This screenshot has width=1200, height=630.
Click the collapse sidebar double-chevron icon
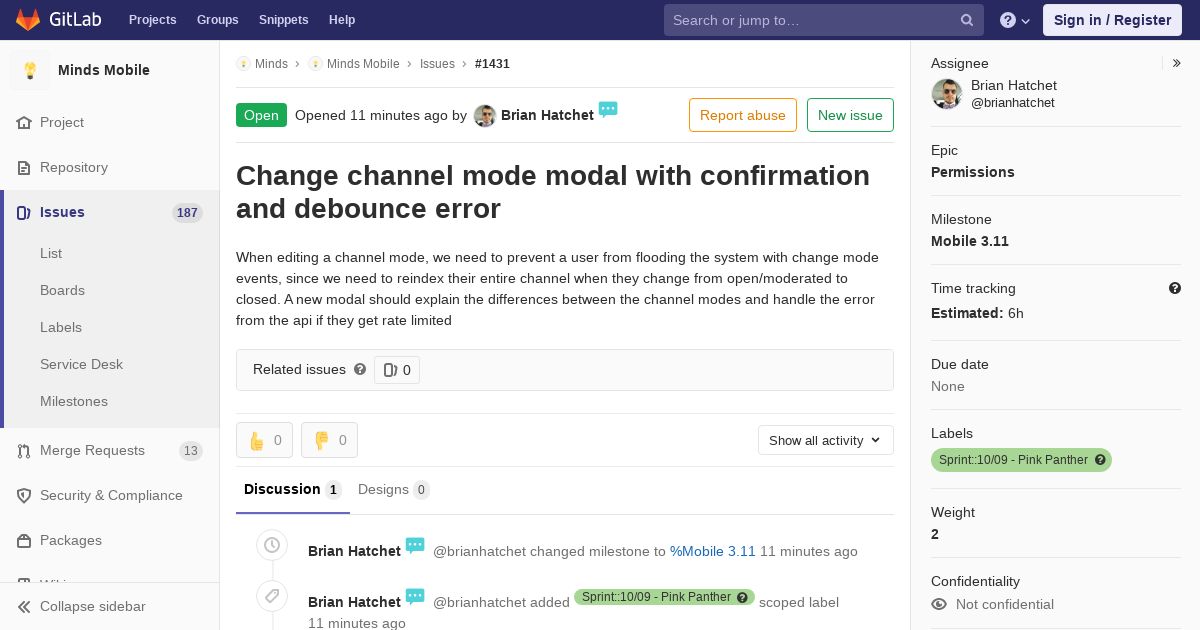24,607
